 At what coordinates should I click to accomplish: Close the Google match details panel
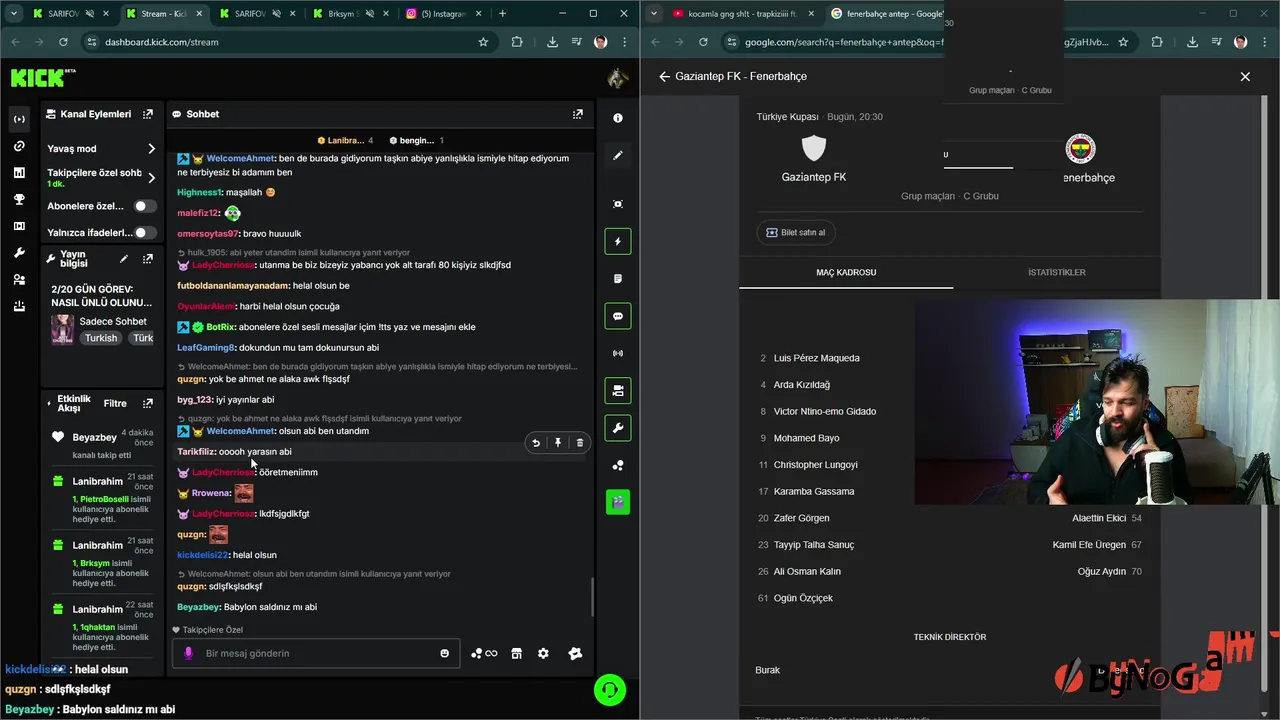tap(1245, 76)
